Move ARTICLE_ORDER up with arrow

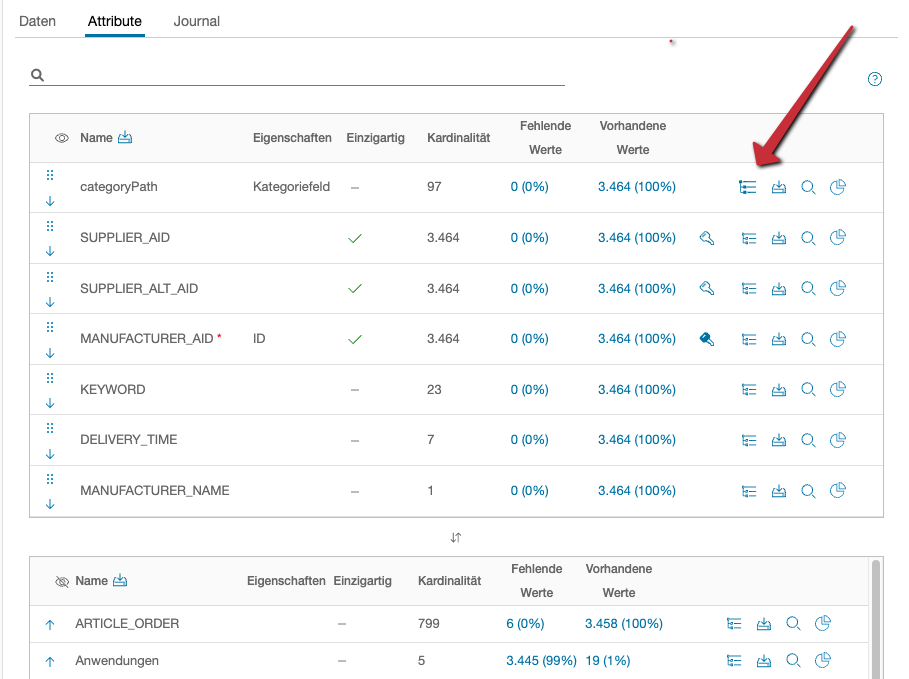[x=50, y=624]
